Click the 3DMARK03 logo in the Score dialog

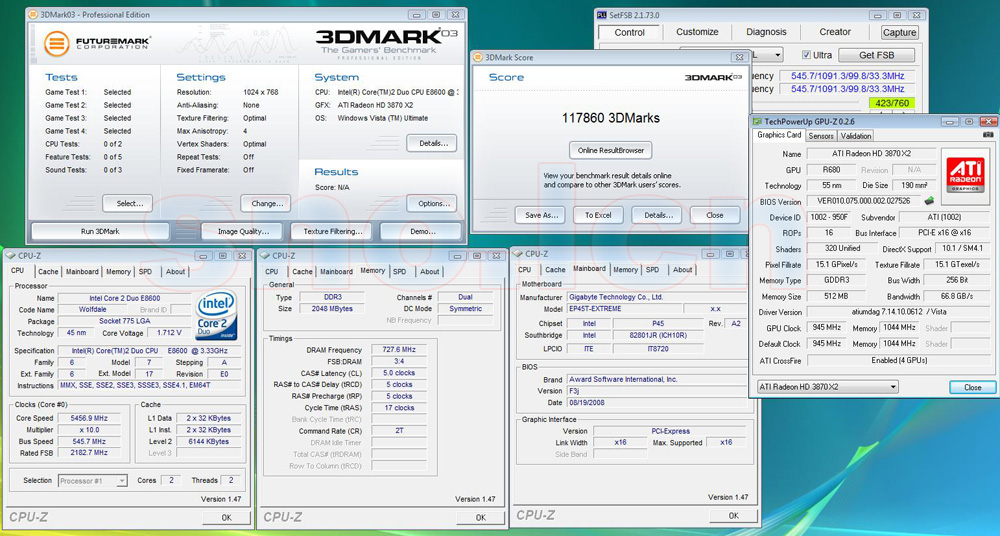pos(713,77)
